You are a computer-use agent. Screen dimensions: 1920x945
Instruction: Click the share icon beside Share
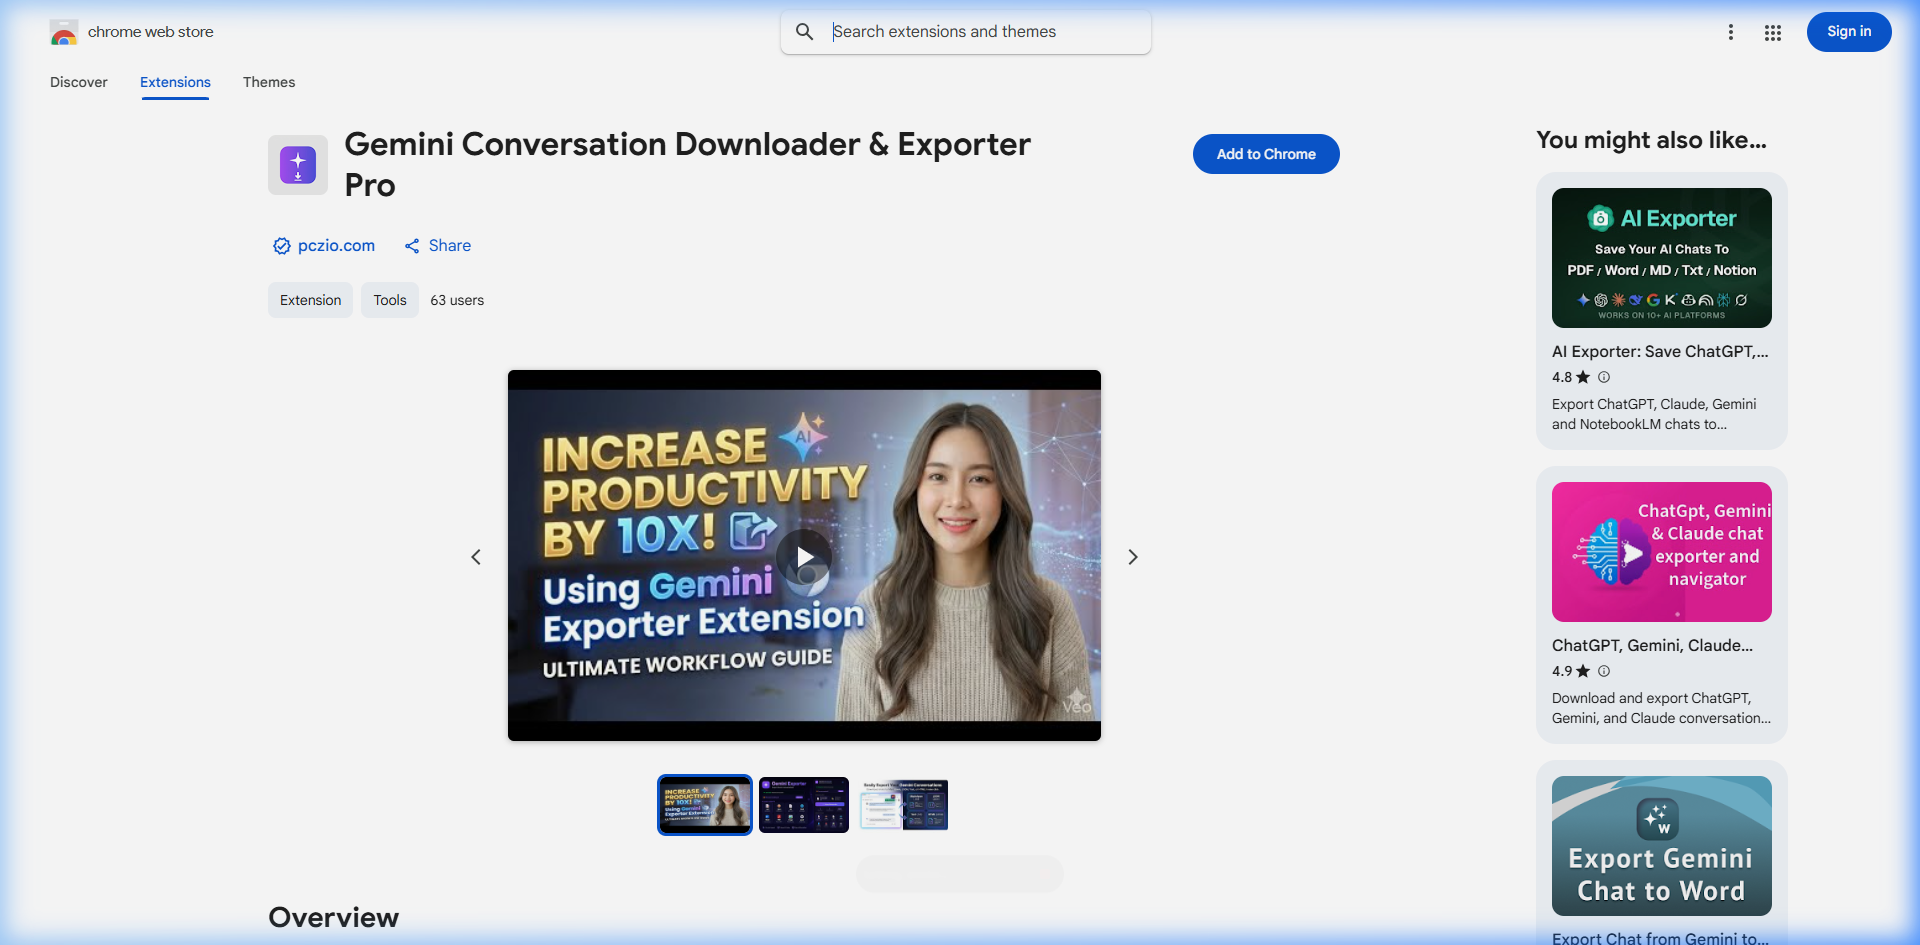click(x=412, y=246)
